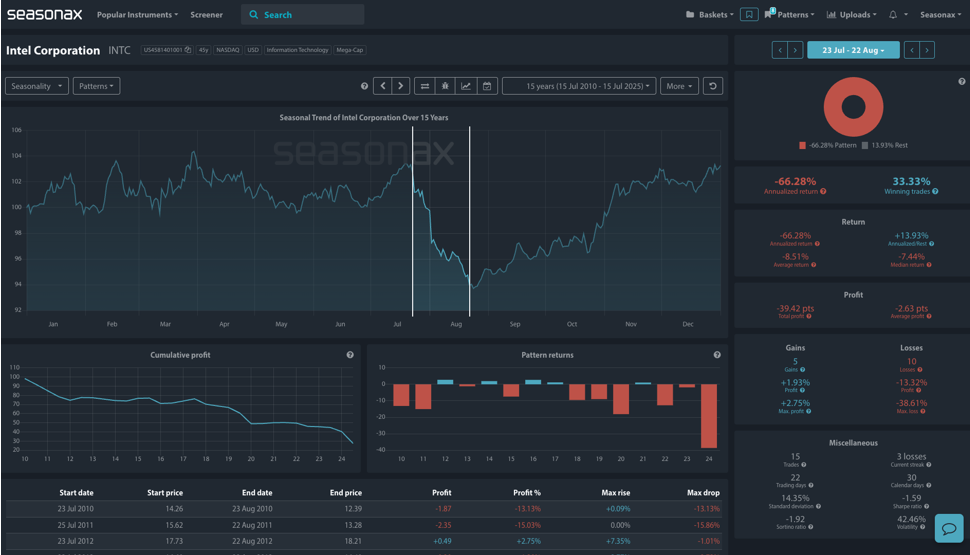Go to the Screener page

[206, 15]
